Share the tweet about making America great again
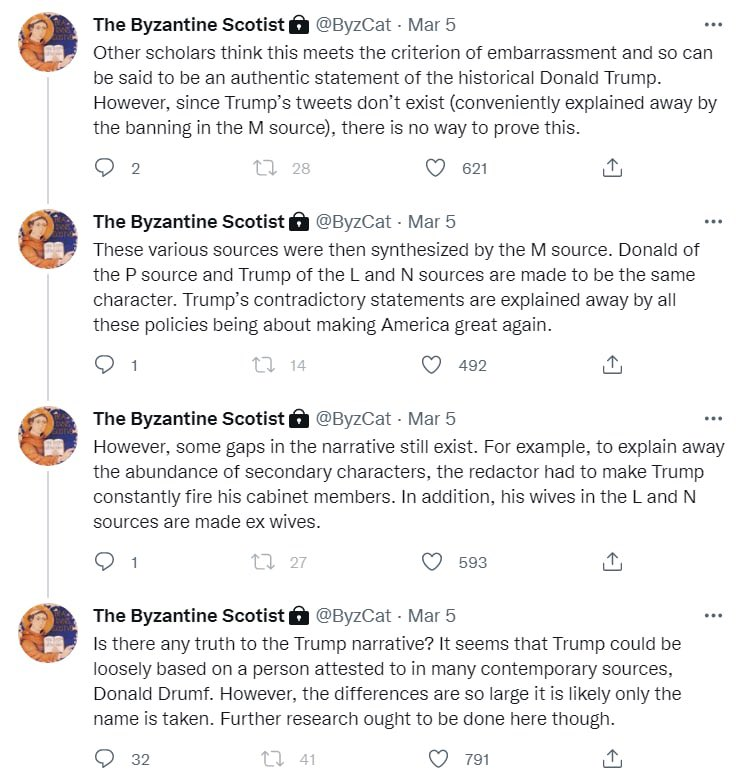This screenshot has height=778, width=738. pos(612,365)
